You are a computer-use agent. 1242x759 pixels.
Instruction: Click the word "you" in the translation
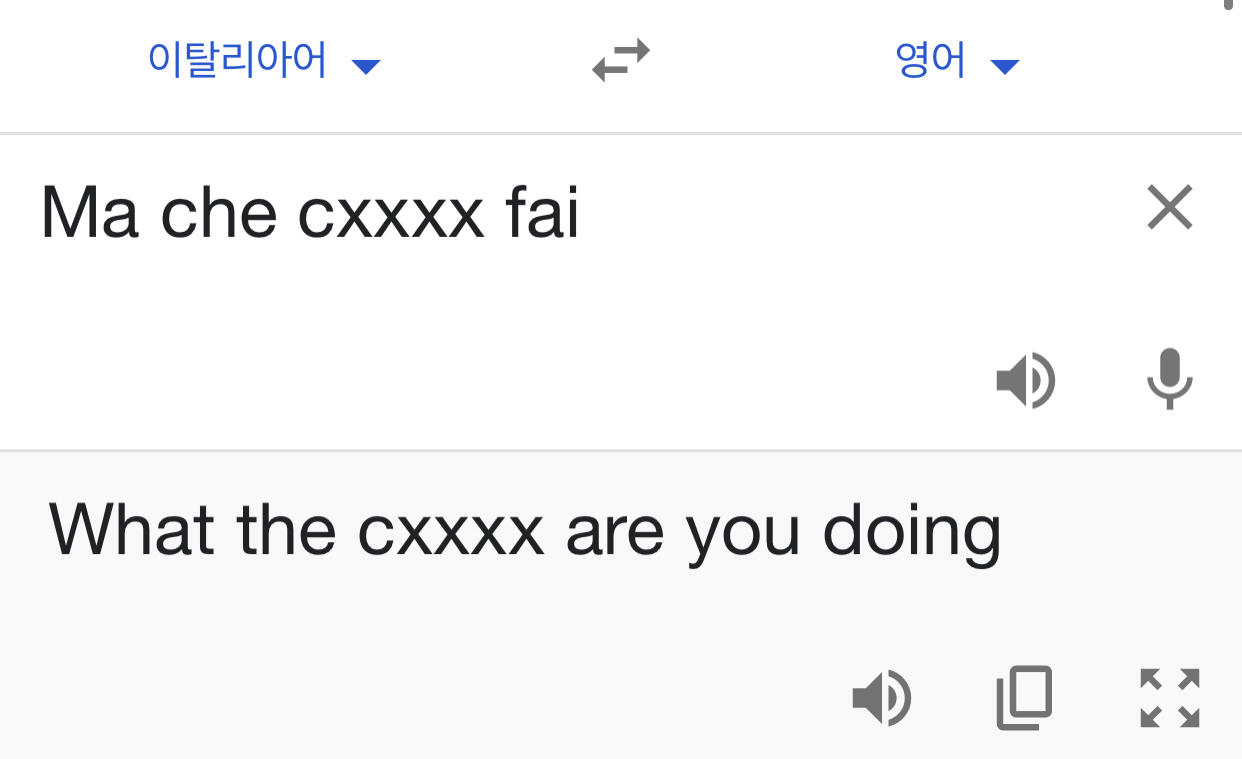(743, 529)
